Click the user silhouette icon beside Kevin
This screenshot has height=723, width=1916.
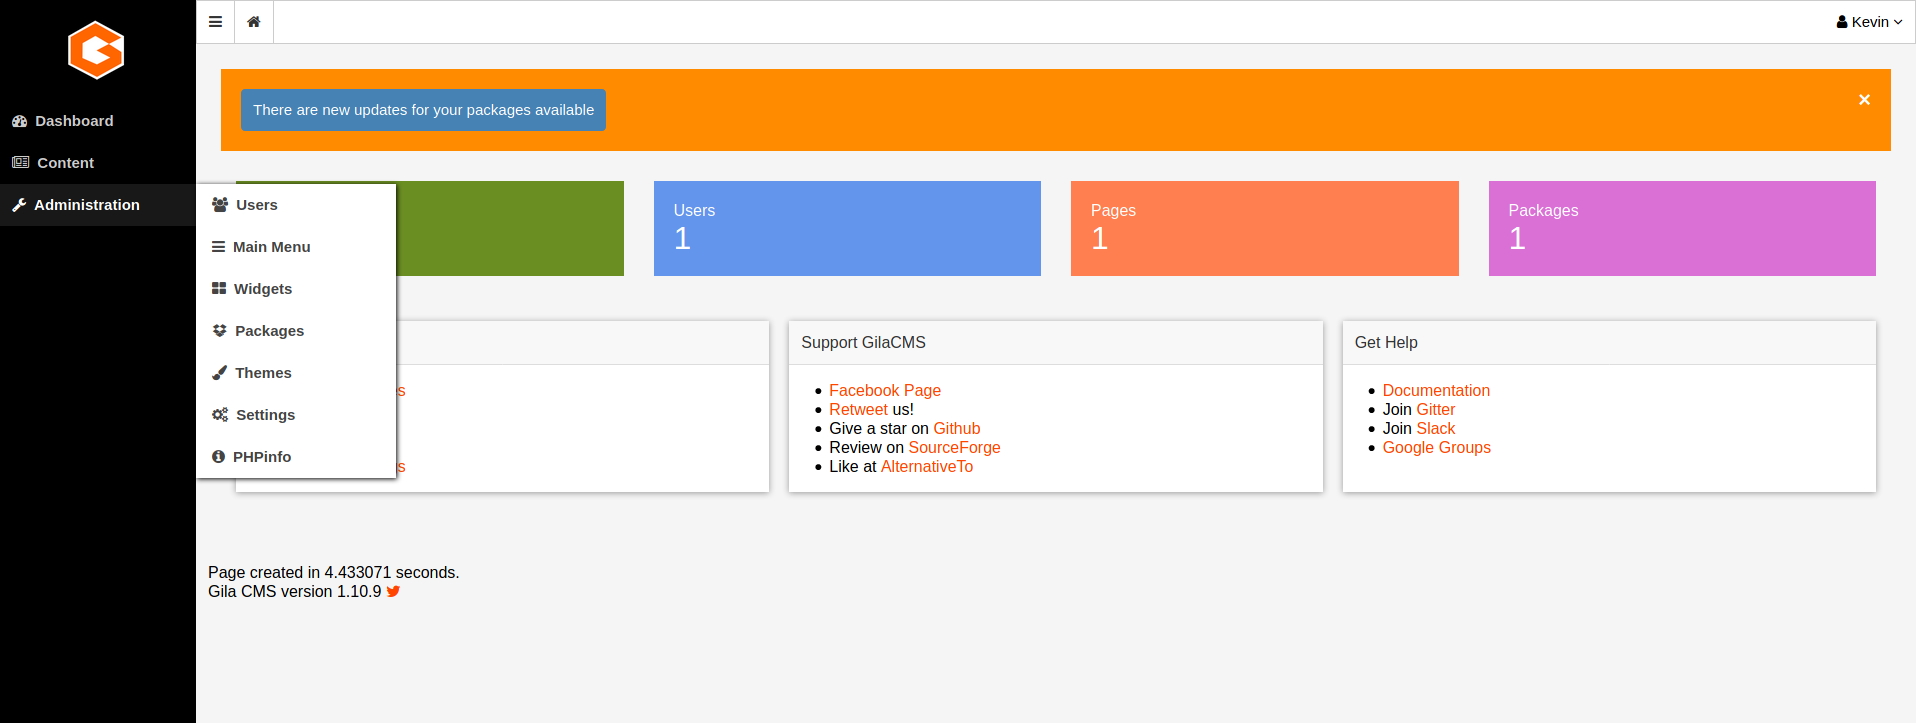click(1842, 22)
